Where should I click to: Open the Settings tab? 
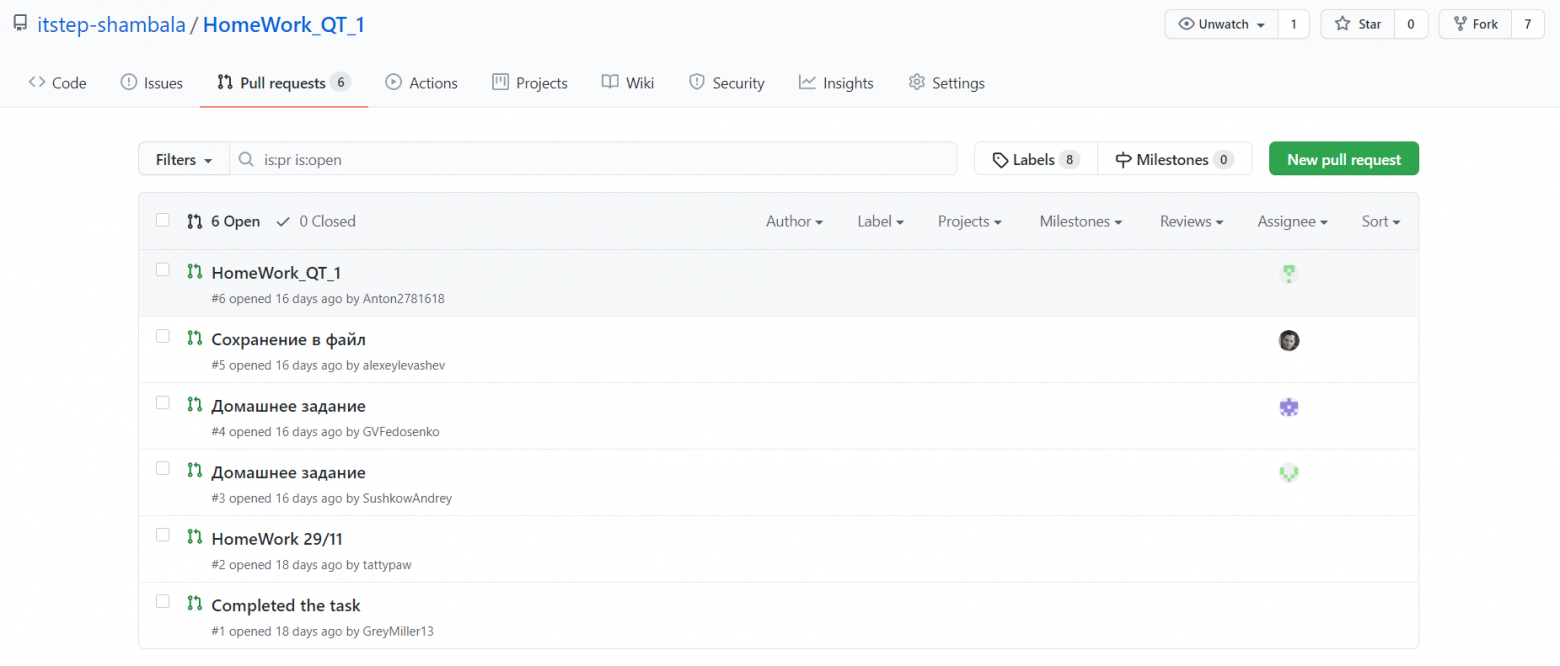coord(946,83)
